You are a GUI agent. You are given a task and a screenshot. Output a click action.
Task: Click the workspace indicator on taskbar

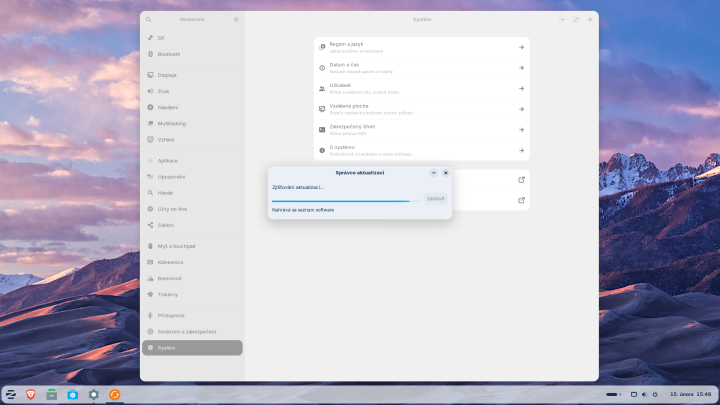coord(613,394)
